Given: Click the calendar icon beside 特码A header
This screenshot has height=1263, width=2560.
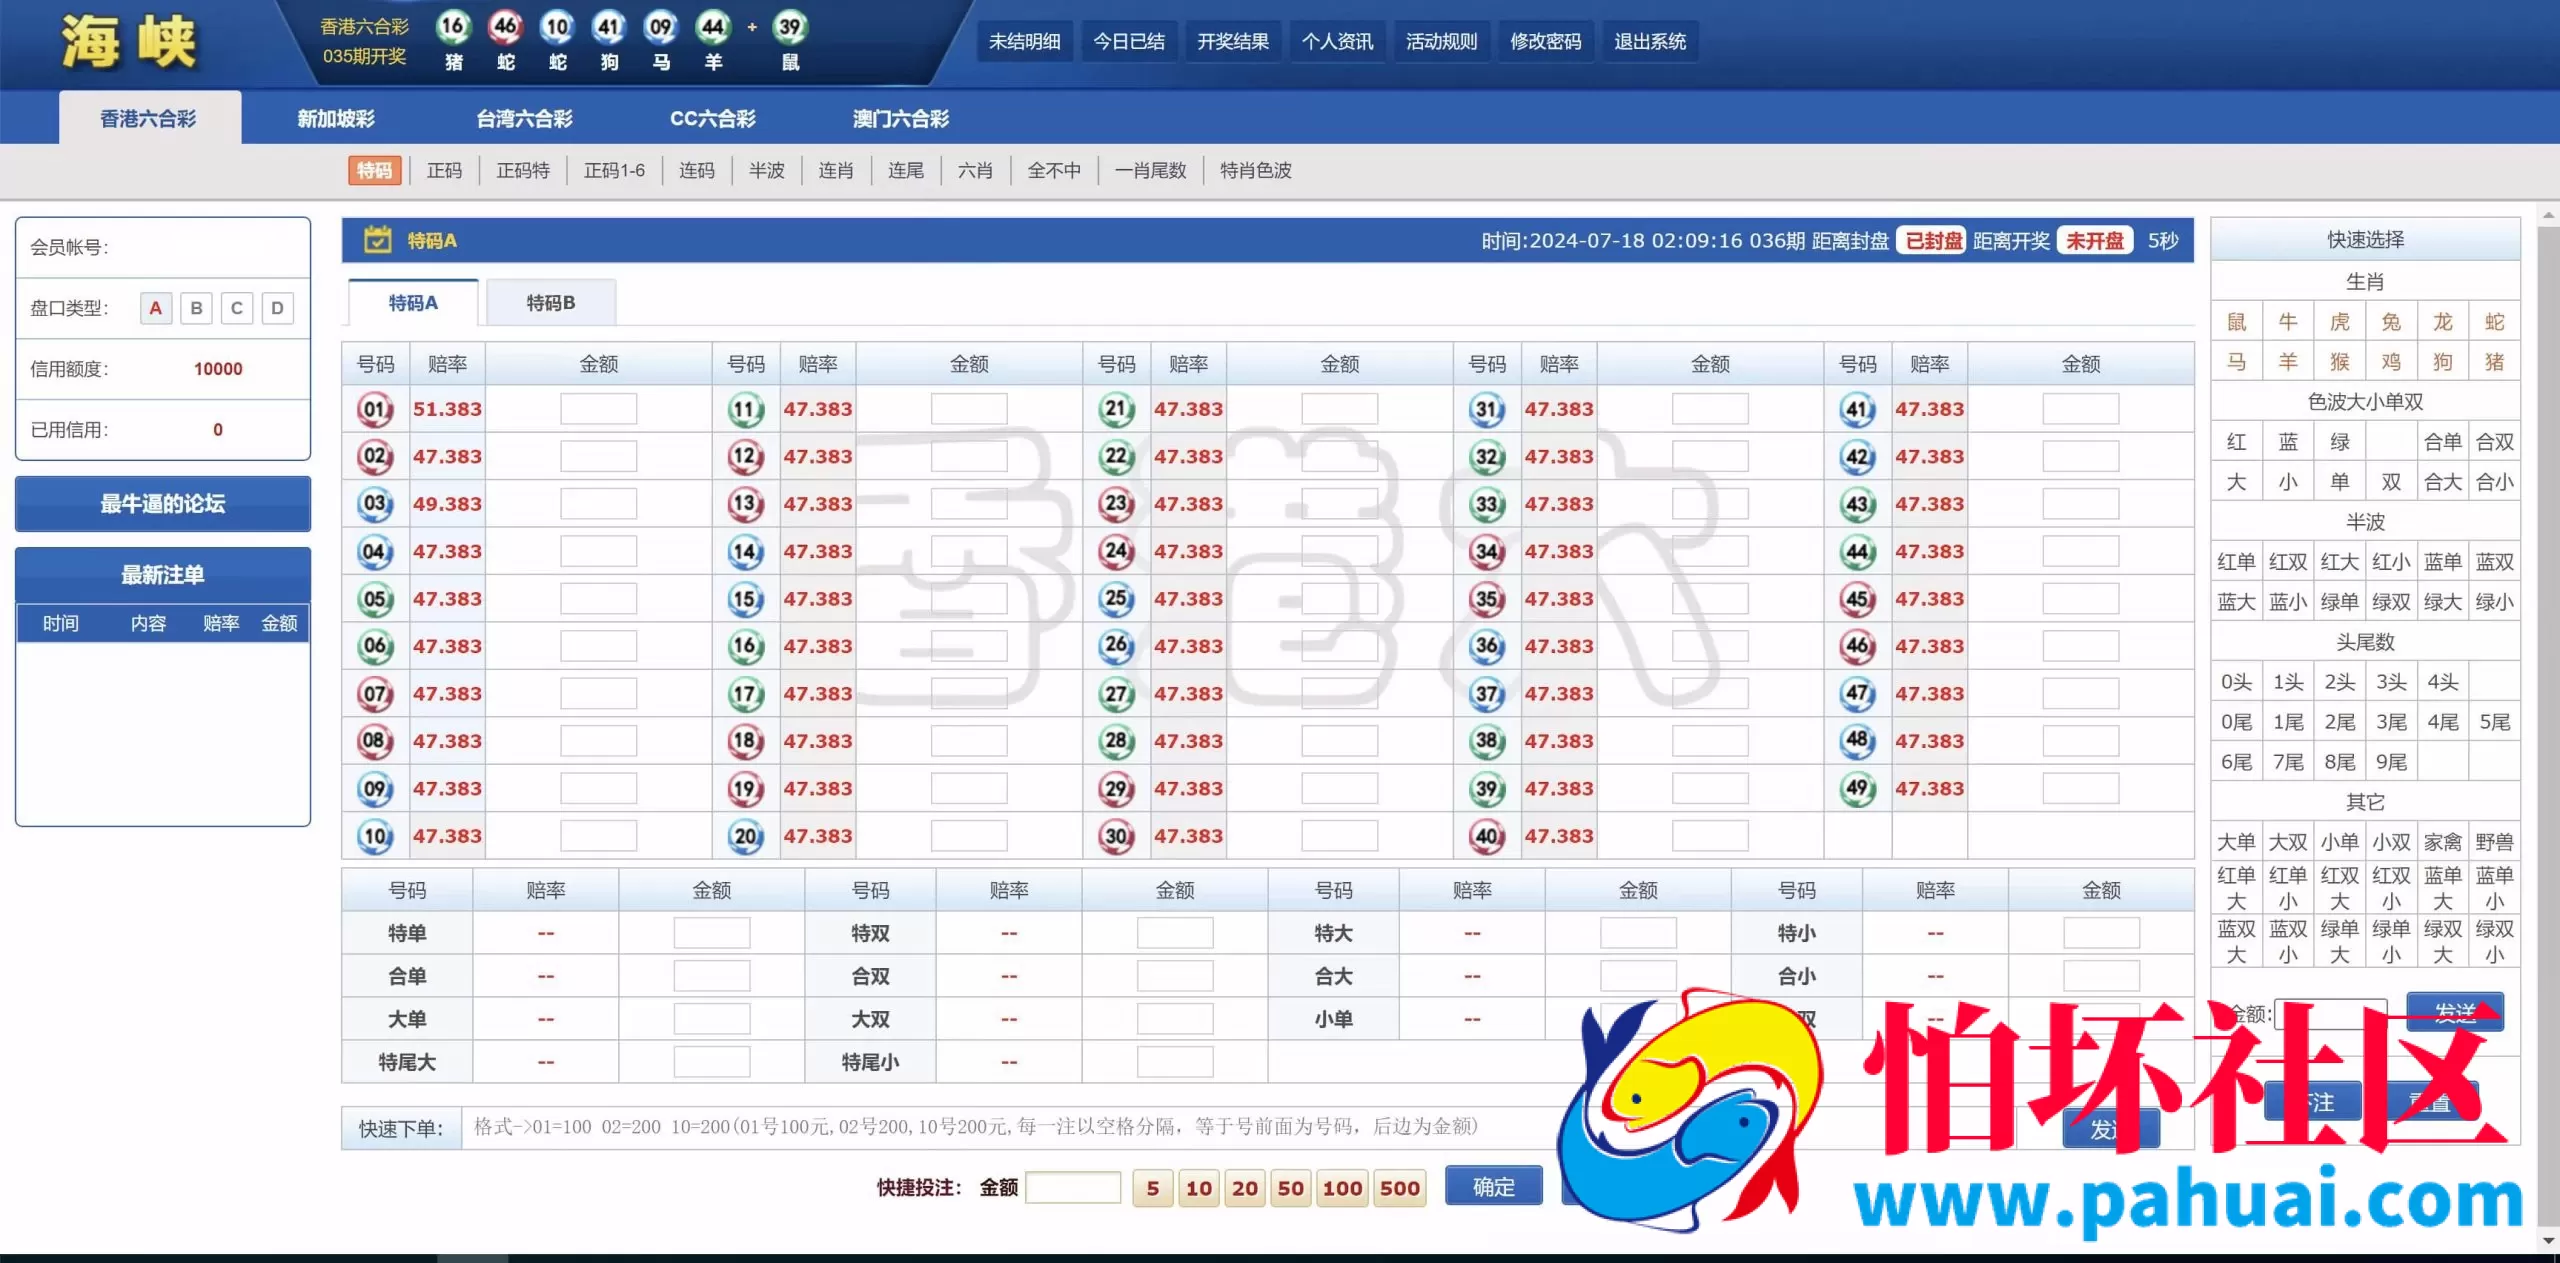Looking at the screenshot, I should (x=377, y=240).
